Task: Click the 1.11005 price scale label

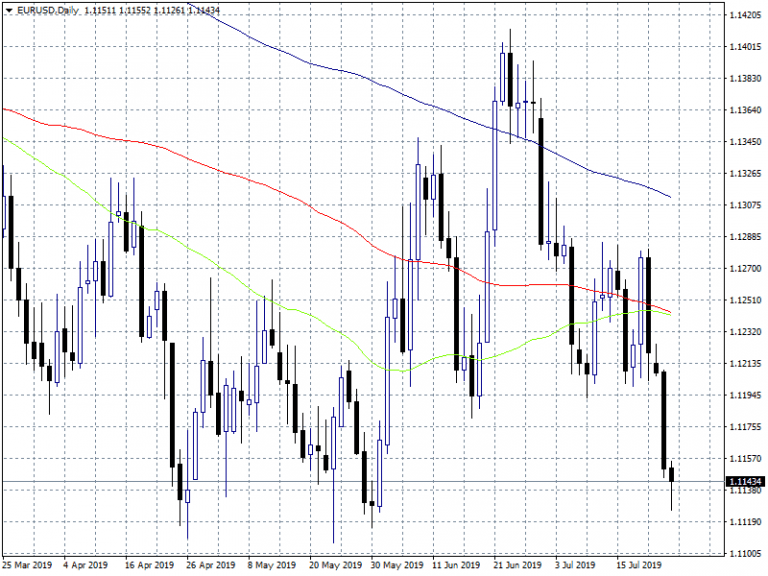Action: coord(746,553)
